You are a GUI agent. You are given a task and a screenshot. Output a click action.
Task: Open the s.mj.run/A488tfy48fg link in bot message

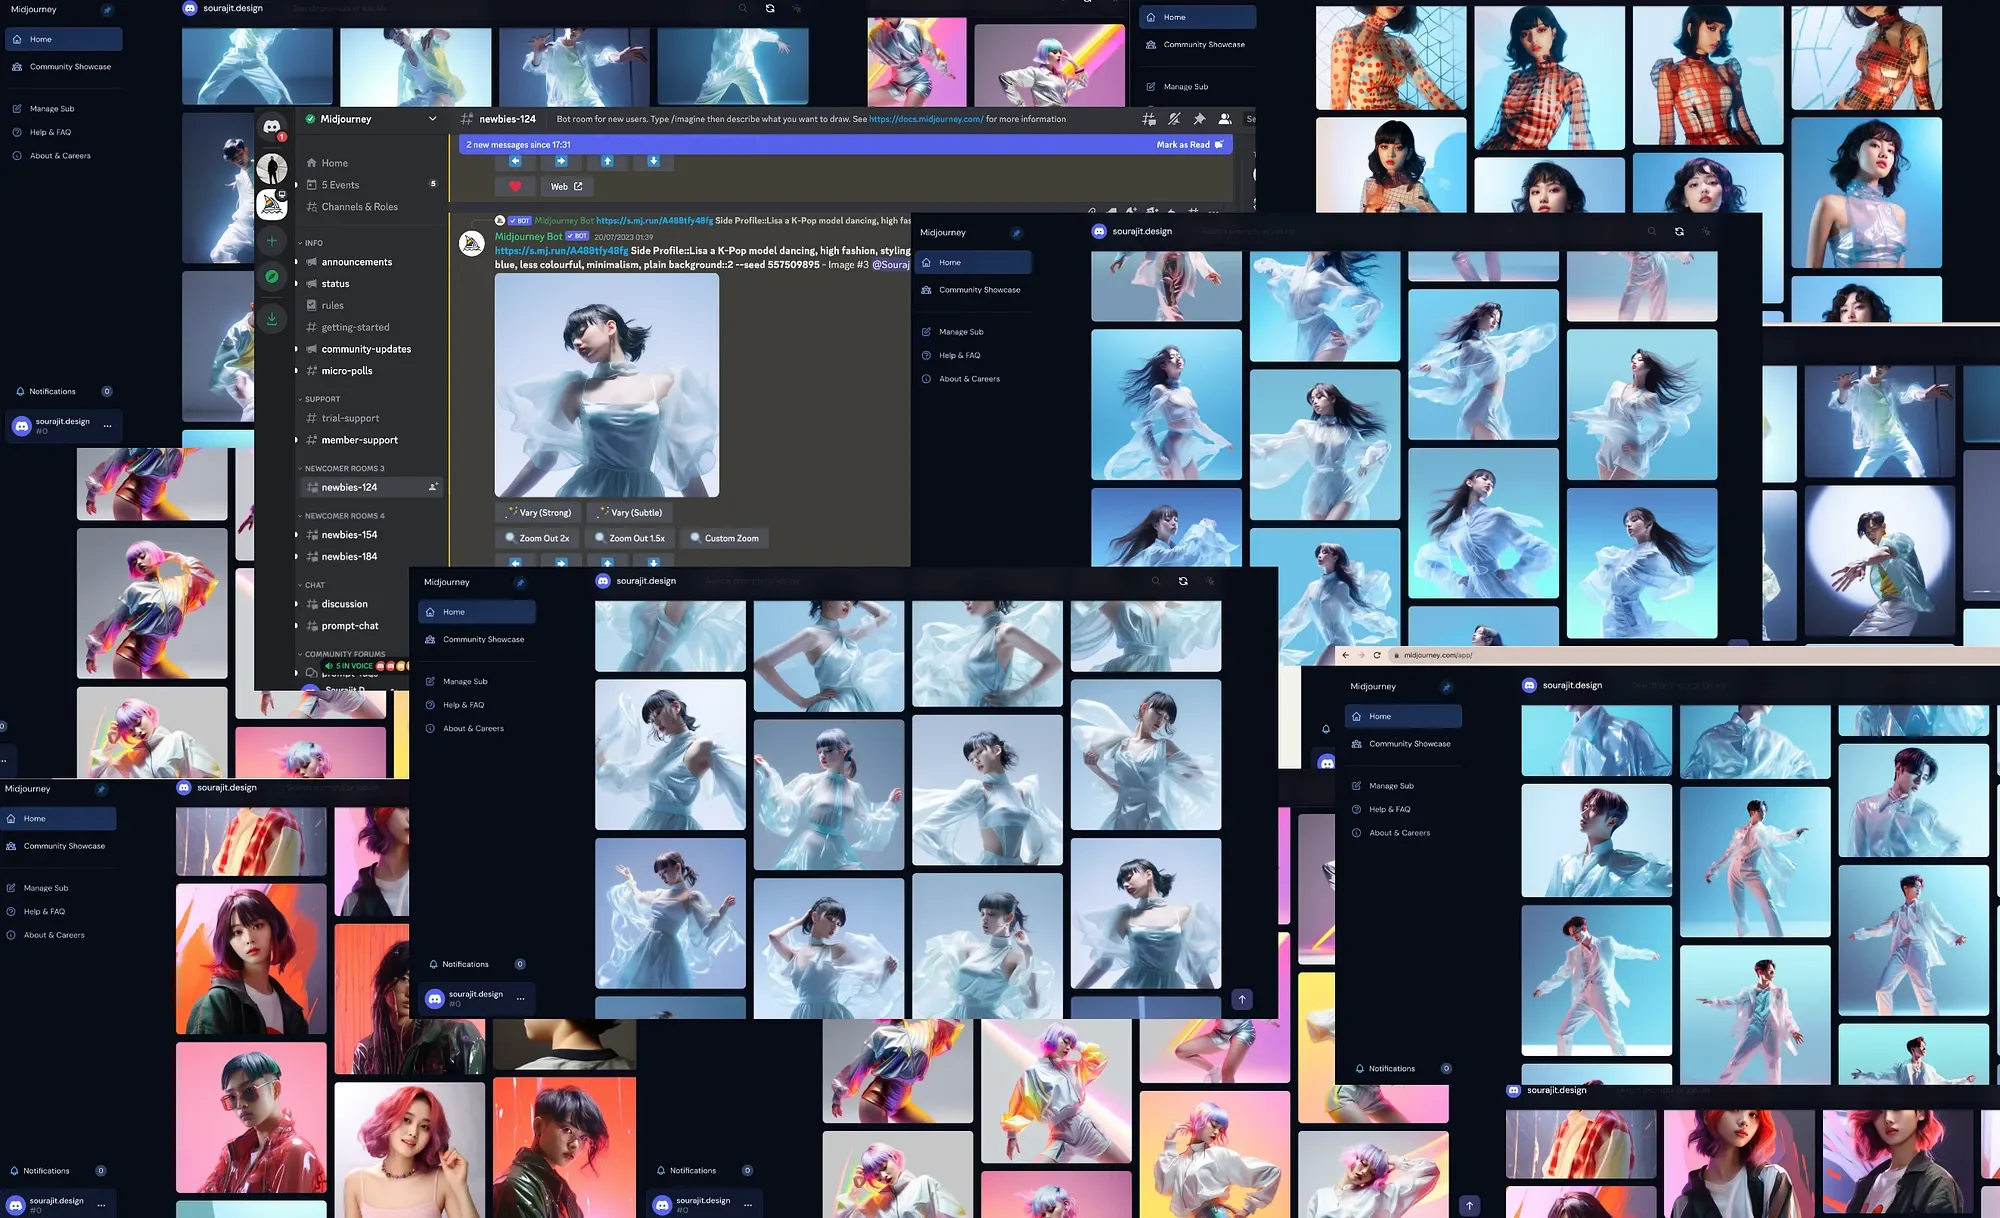coord(561,251)
